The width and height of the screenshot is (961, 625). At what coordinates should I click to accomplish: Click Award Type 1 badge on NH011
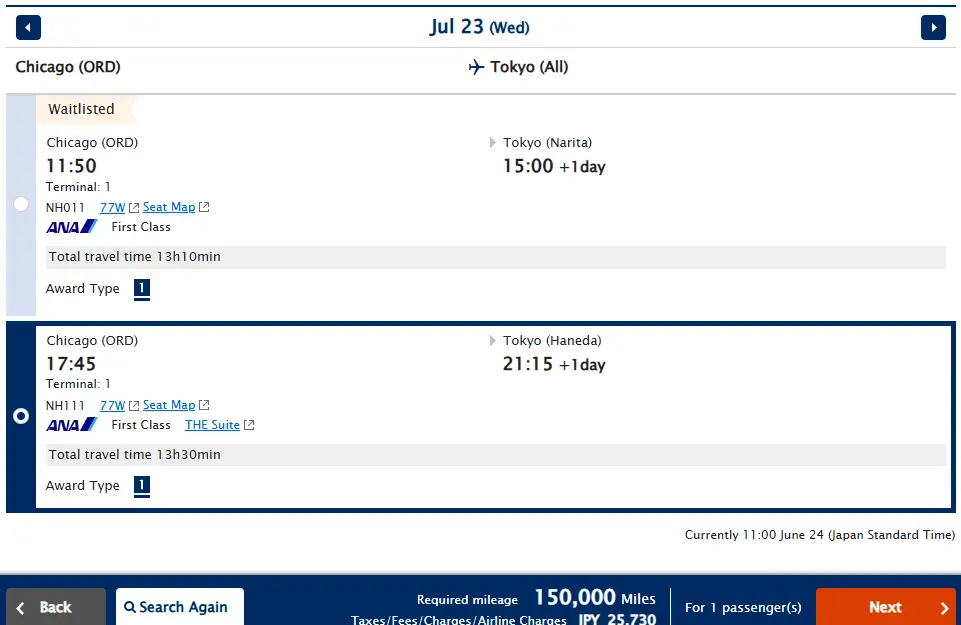click(142, 289)
